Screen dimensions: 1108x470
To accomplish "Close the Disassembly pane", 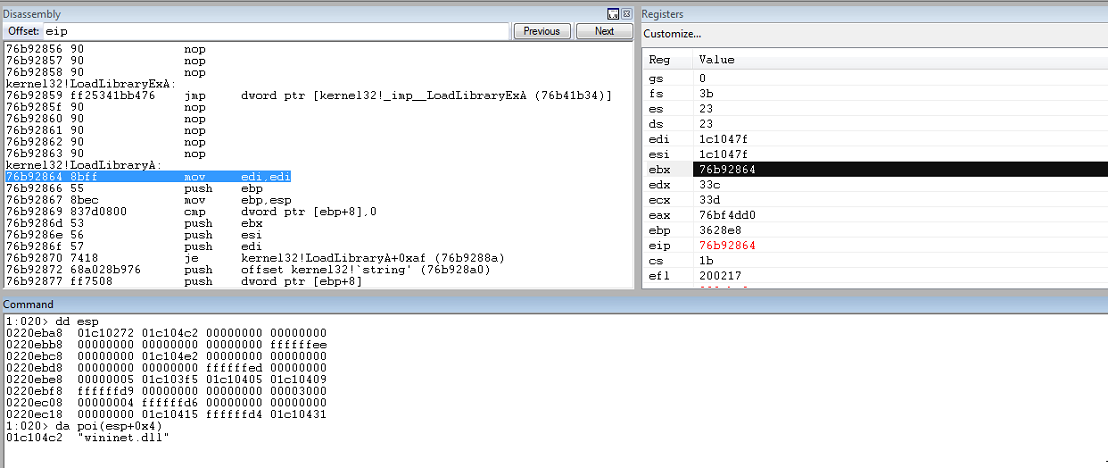I will pos(626,13).
